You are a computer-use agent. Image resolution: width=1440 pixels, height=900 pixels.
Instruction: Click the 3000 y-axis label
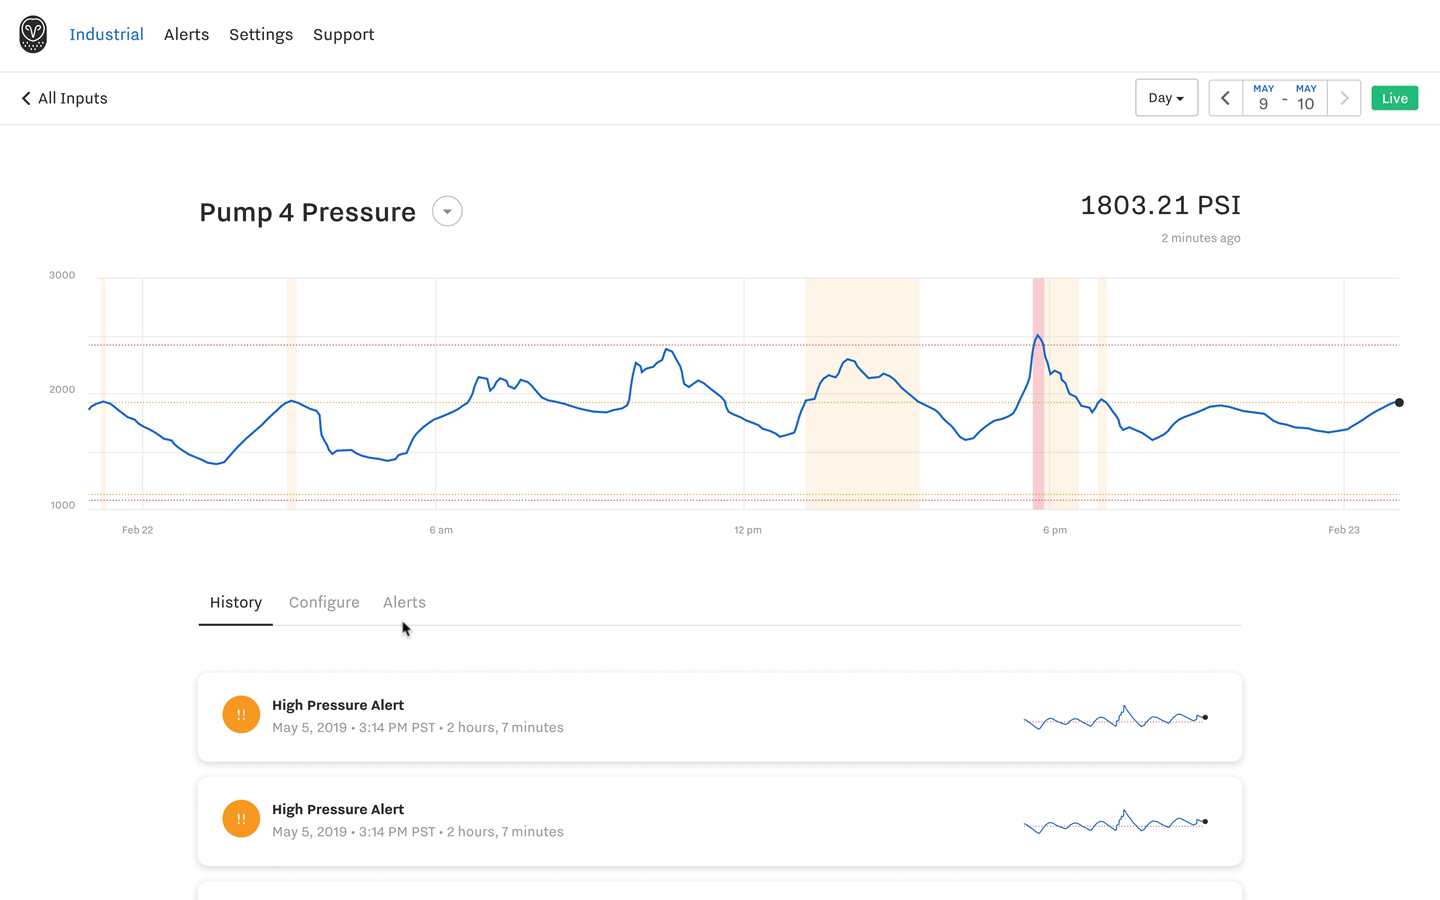(x=62, y=275)
